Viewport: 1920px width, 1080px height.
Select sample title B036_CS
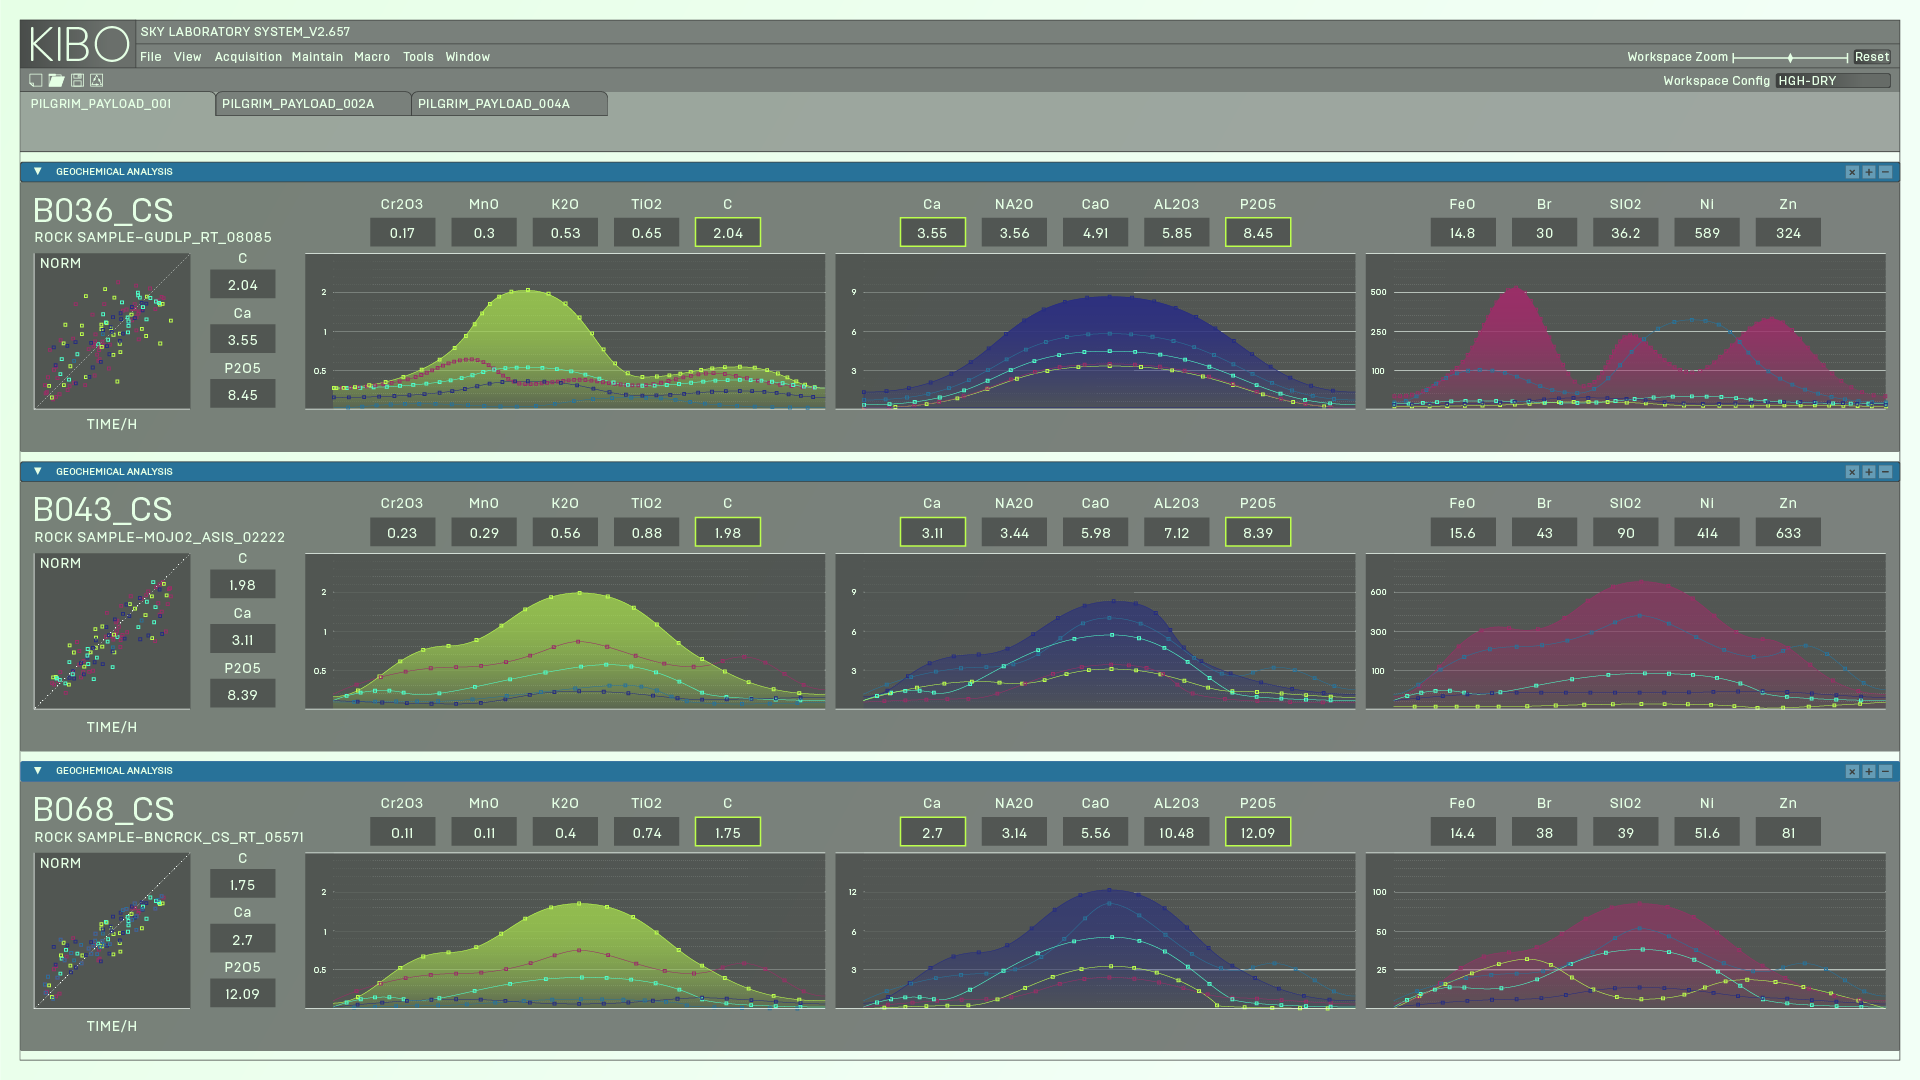pos(104,210)
